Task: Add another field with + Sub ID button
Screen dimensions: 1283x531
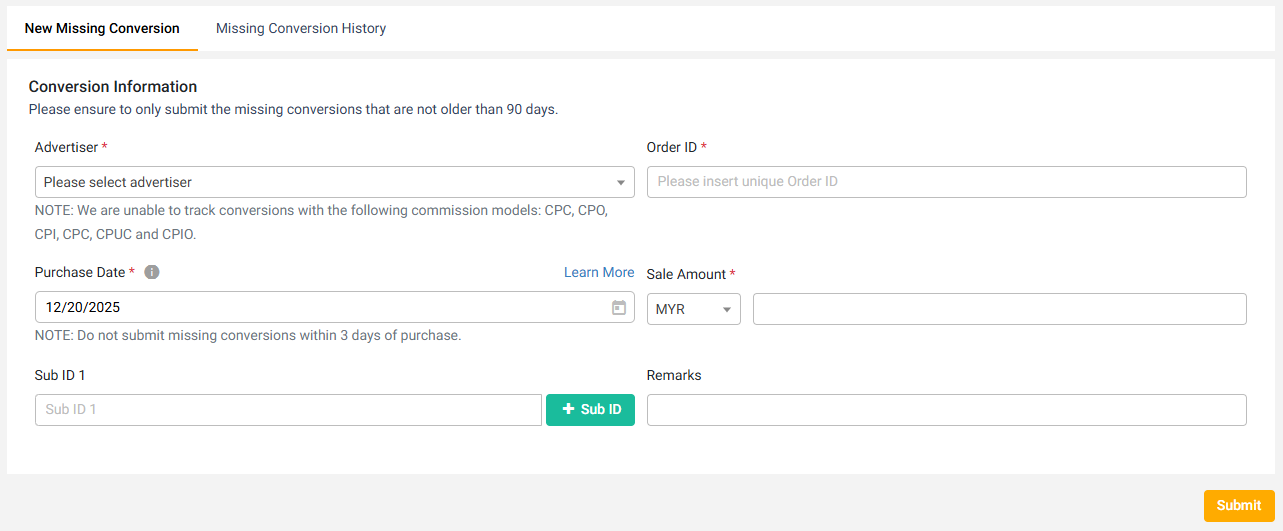Action: (x=590, y=410)
